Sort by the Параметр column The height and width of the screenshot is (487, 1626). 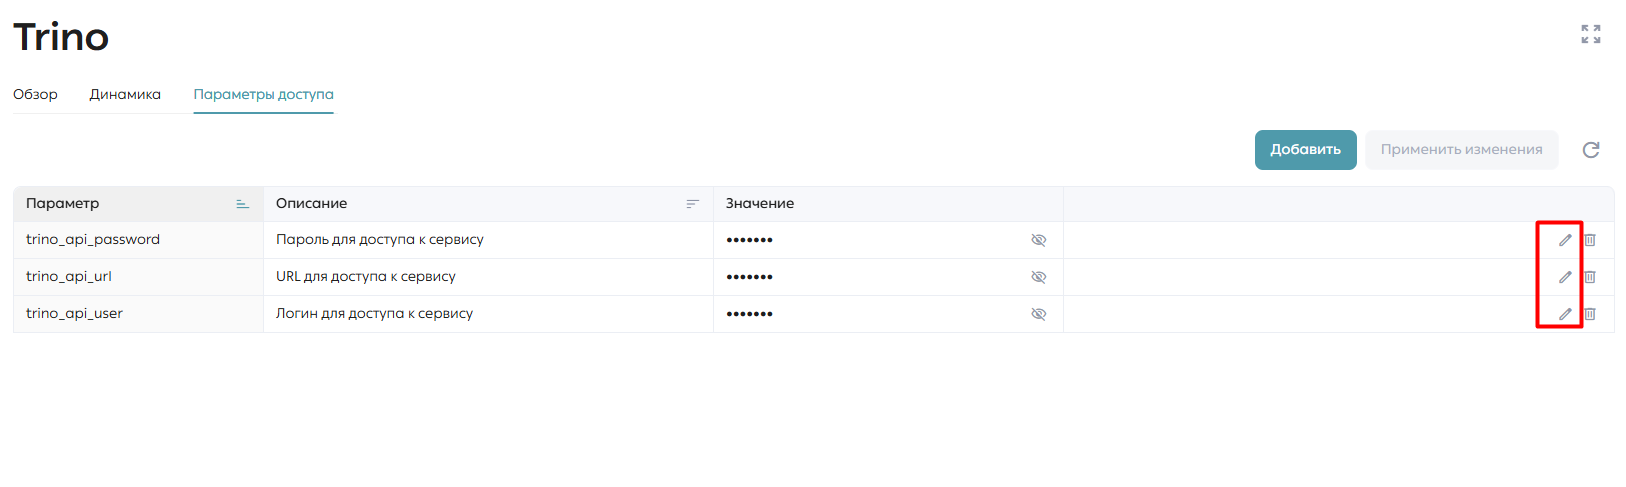coord(242,204)
